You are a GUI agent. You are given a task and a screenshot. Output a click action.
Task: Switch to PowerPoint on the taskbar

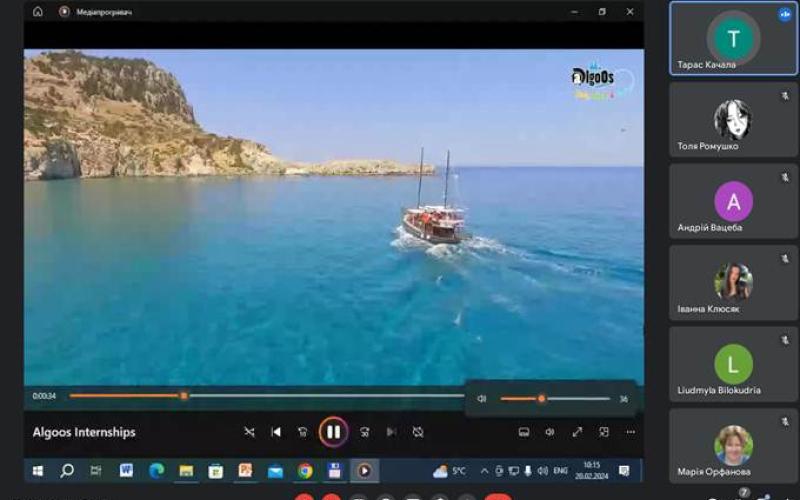(245, 470)
